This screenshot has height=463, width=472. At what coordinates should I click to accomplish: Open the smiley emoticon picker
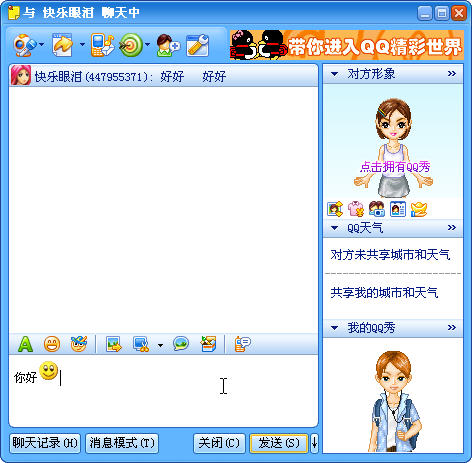pos(52,344)
